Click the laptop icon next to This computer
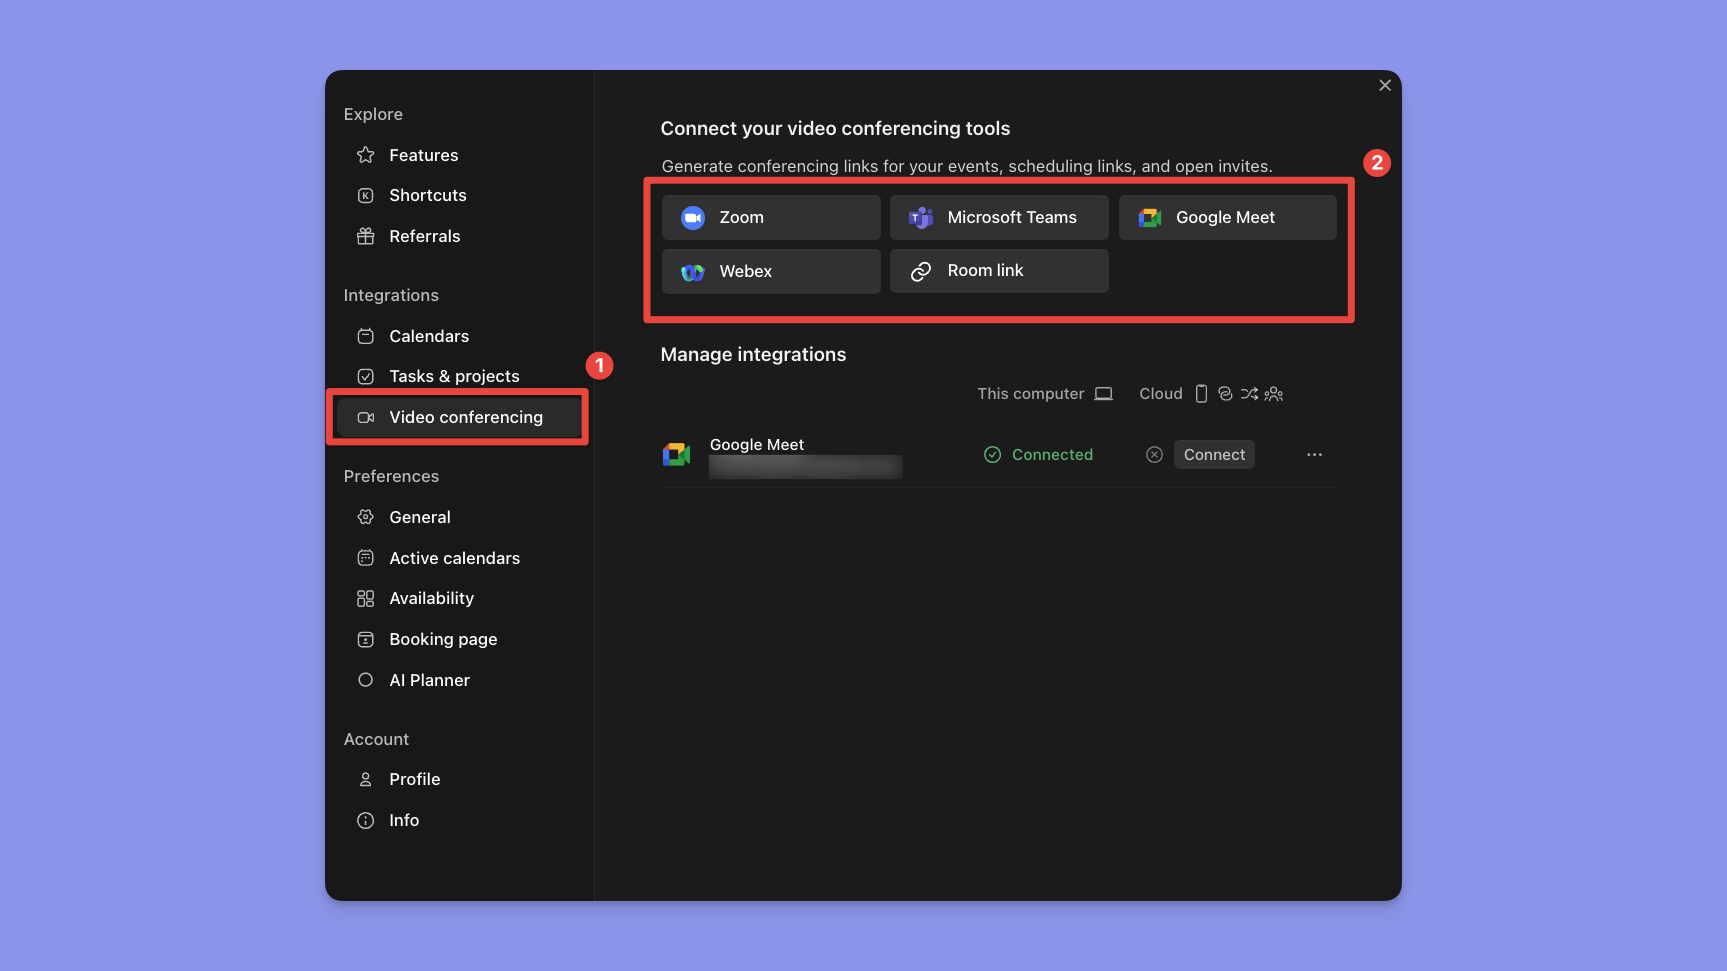 tap(1103, 394)
